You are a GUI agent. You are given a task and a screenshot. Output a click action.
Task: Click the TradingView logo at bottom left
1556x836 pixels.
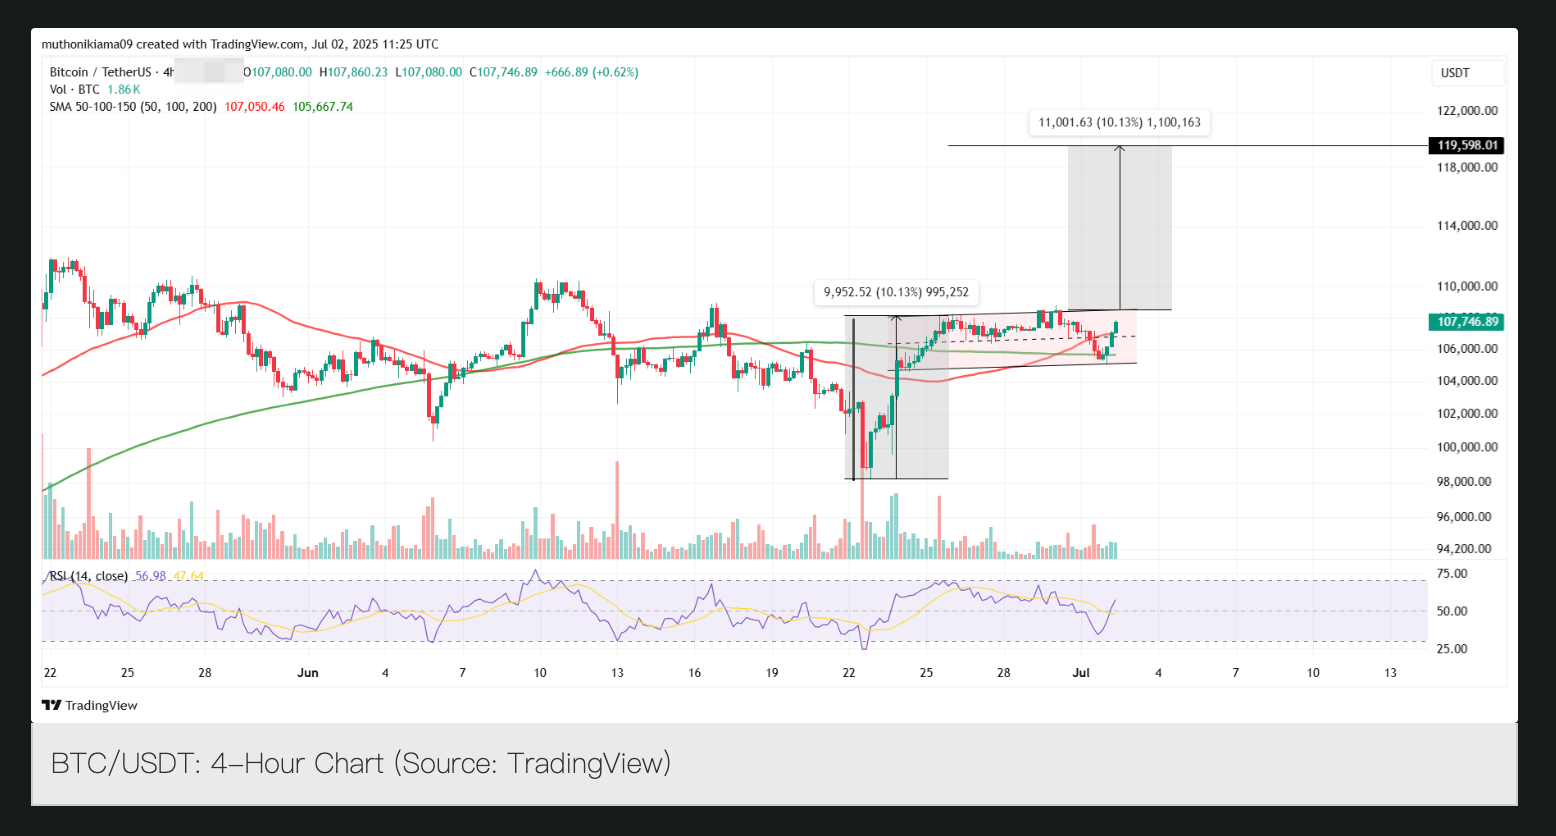89,705
